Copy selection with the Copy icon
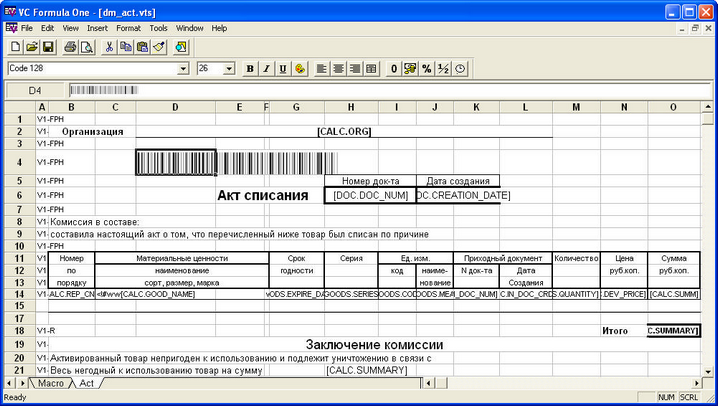Screen dimensions: 718x406 coord(125,47)
